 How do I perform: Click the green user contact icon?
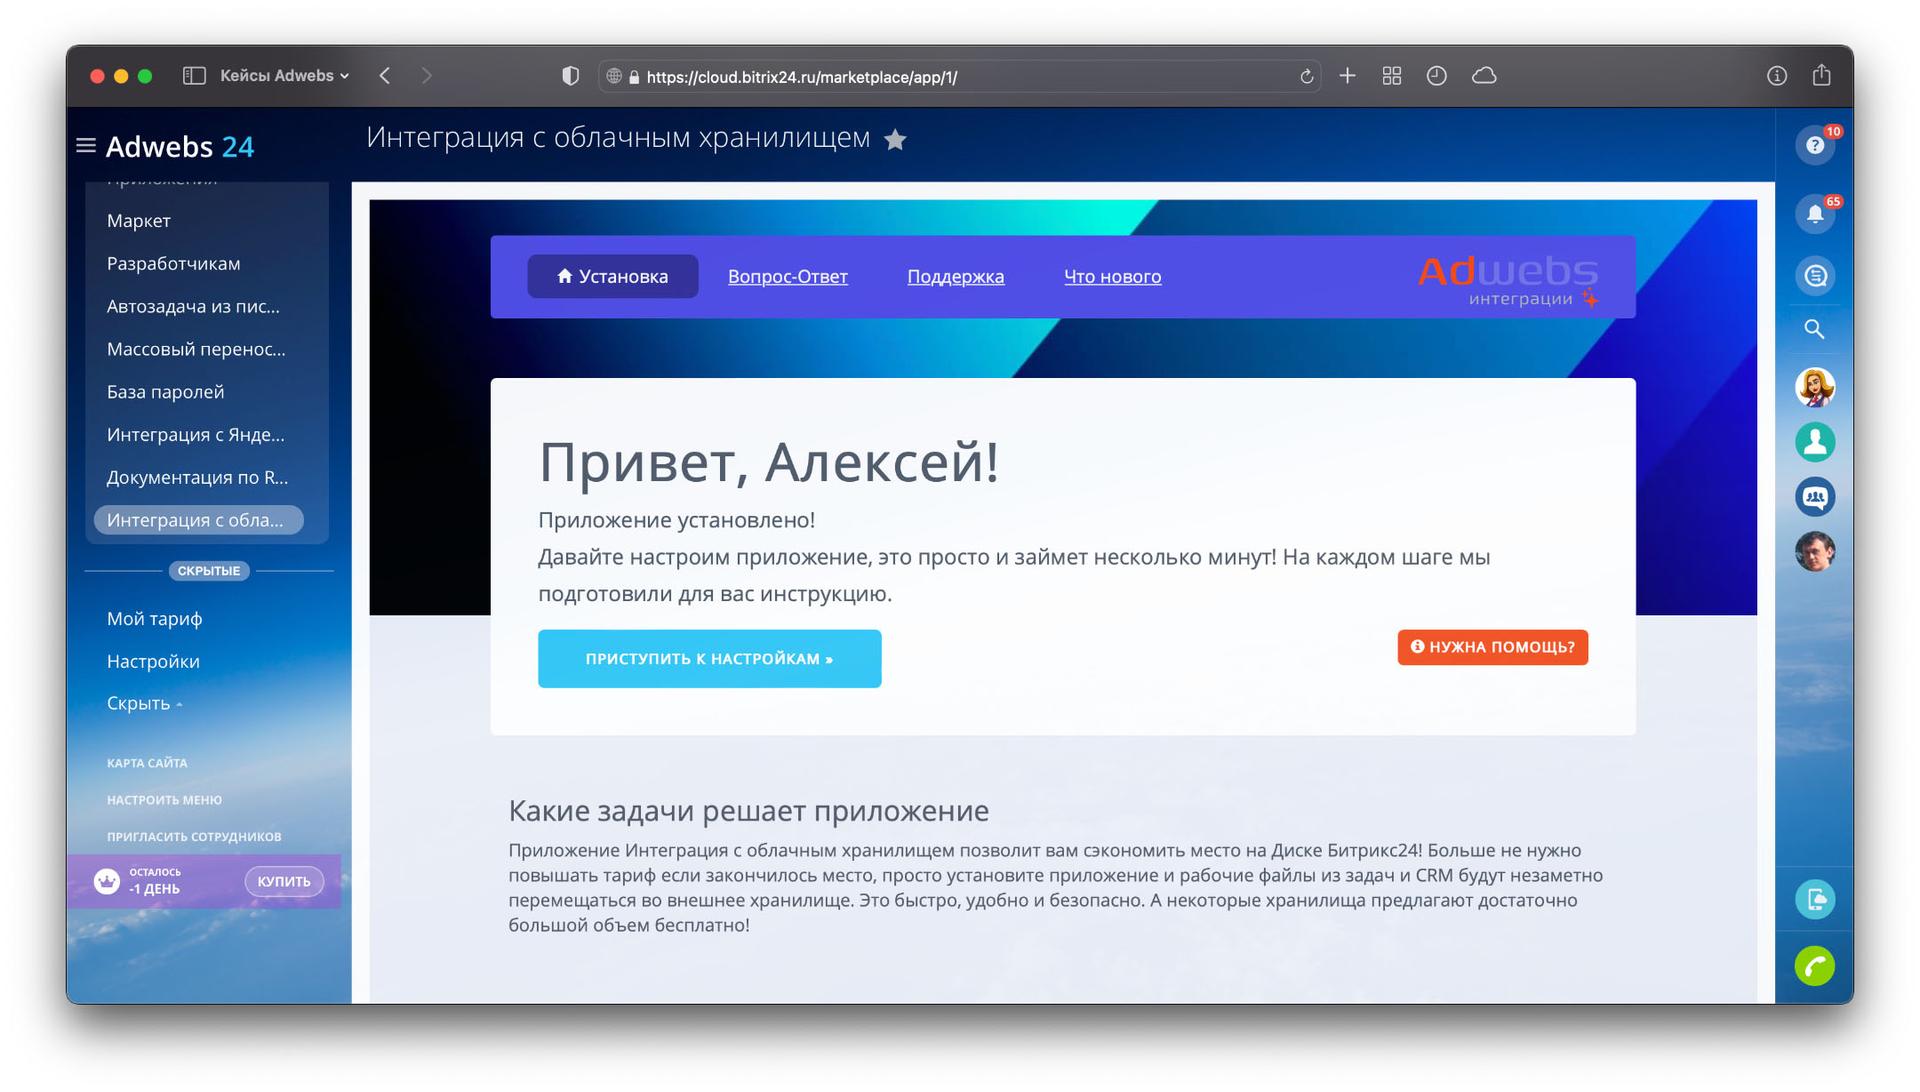[x=1814, y=442]
